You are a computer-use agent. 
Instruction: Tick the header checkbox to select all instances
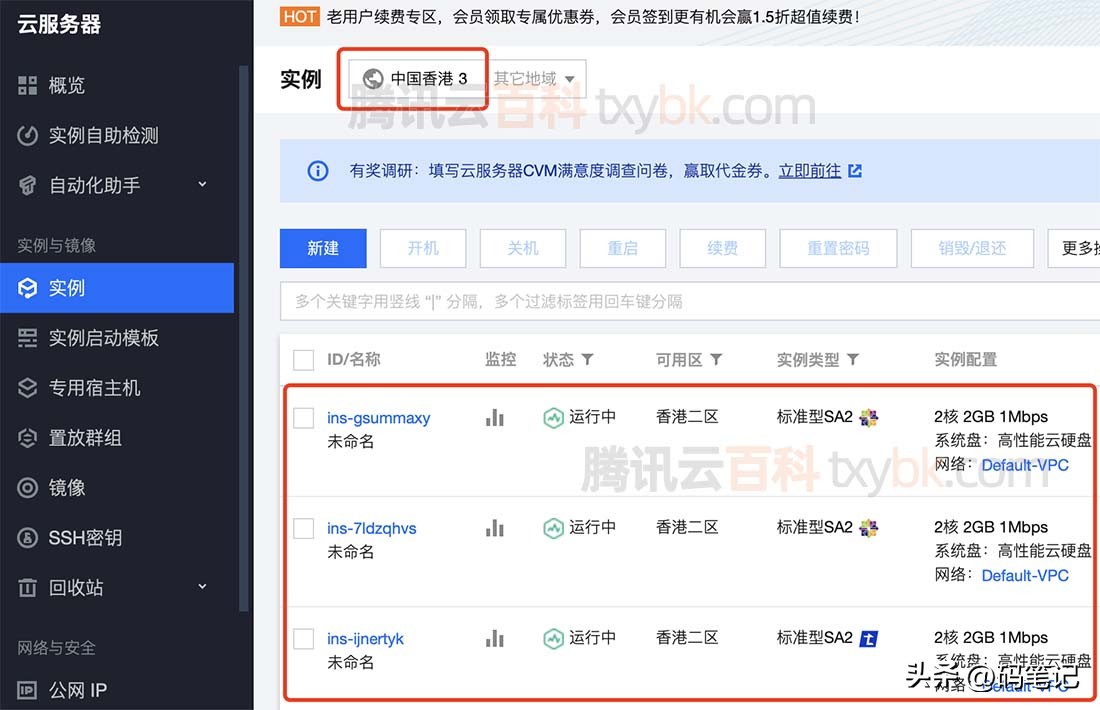pos(304,359)
